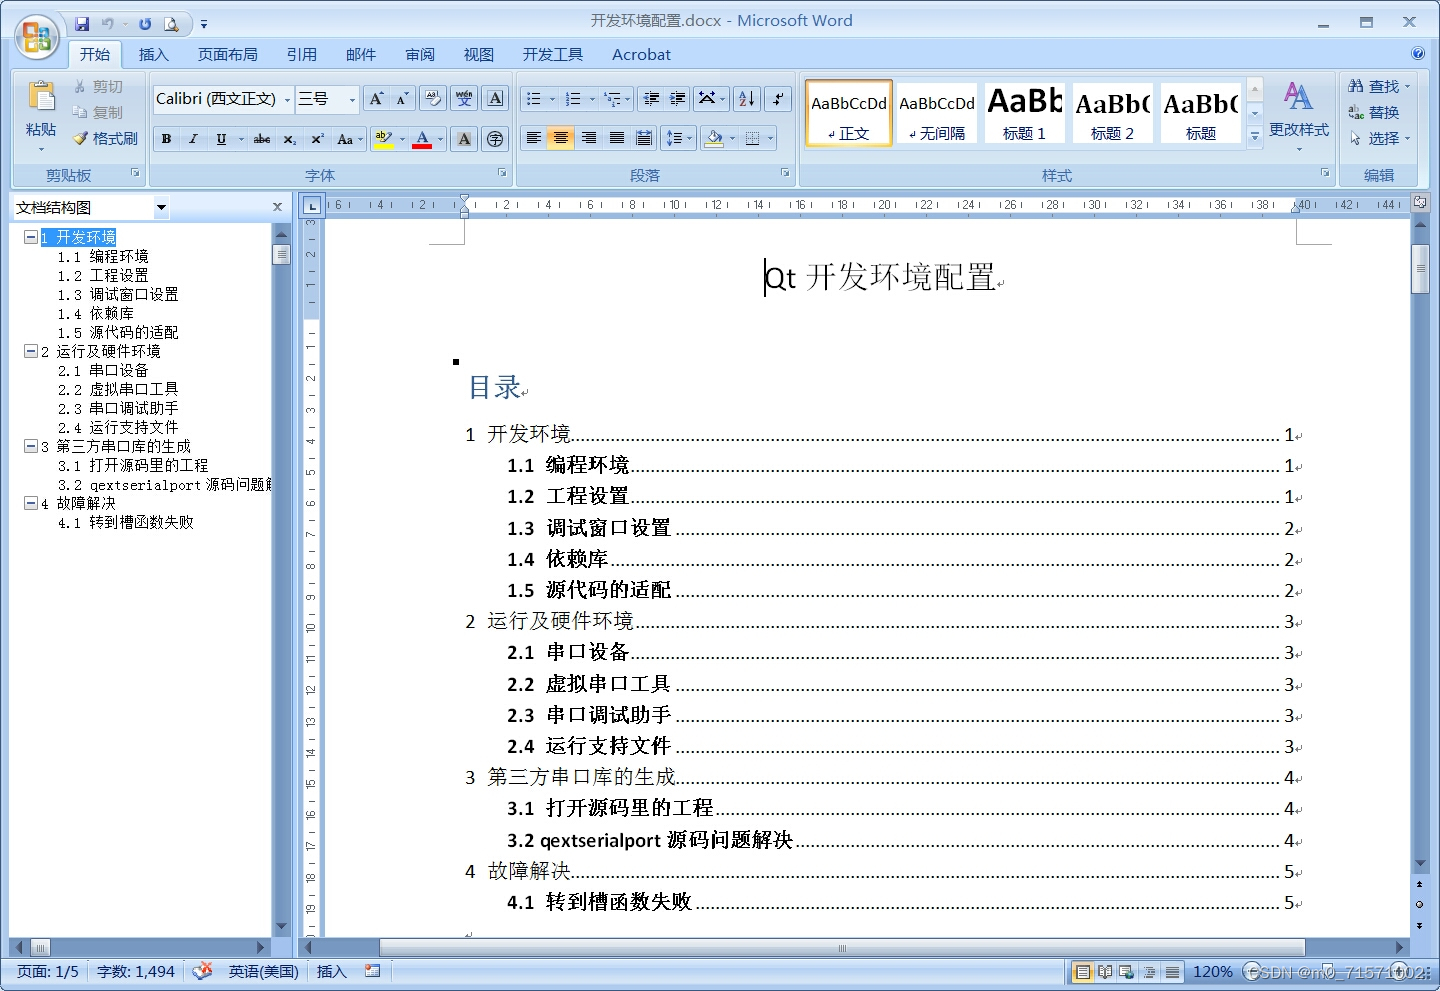Click the macro recording icon in status bar
The image size is (1440, 991).
373,971
